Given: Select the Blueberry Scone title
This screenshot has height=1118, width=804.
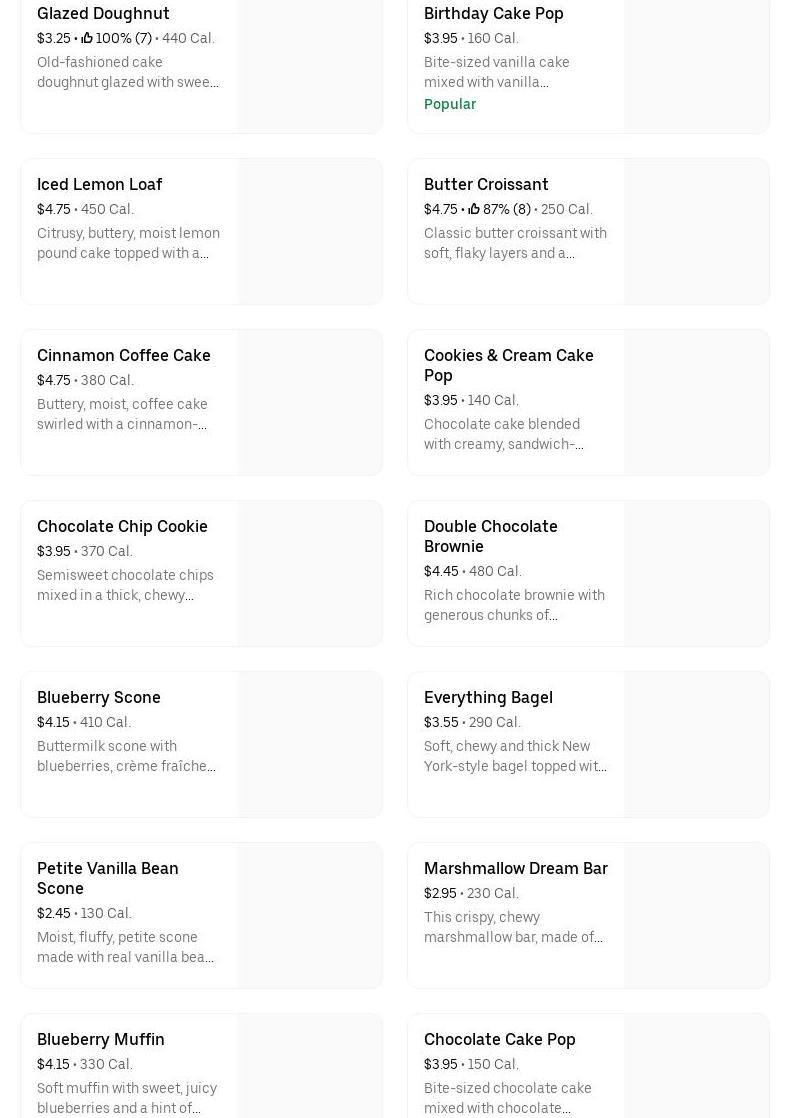Looking at the screenshot, I should 98,697.
